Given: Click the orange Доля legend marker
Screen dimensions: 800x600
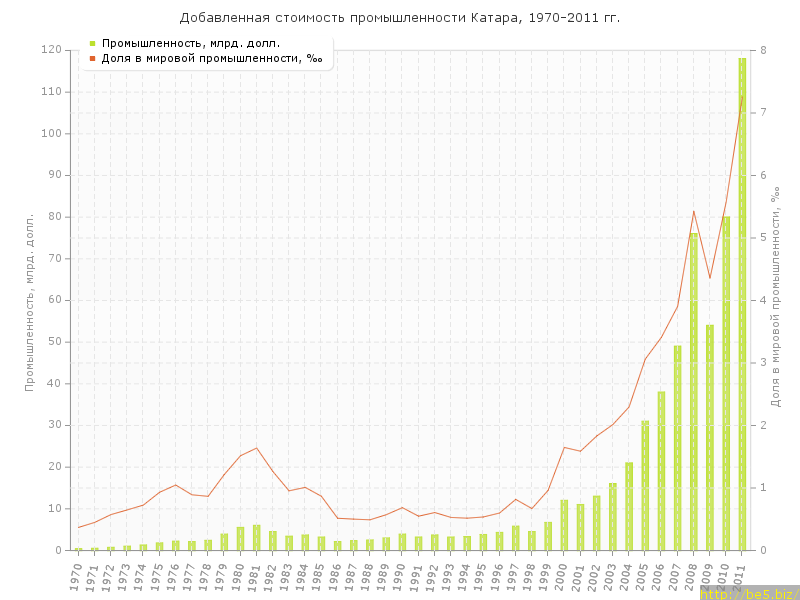Looking at the screenshot, I should 92,58.
